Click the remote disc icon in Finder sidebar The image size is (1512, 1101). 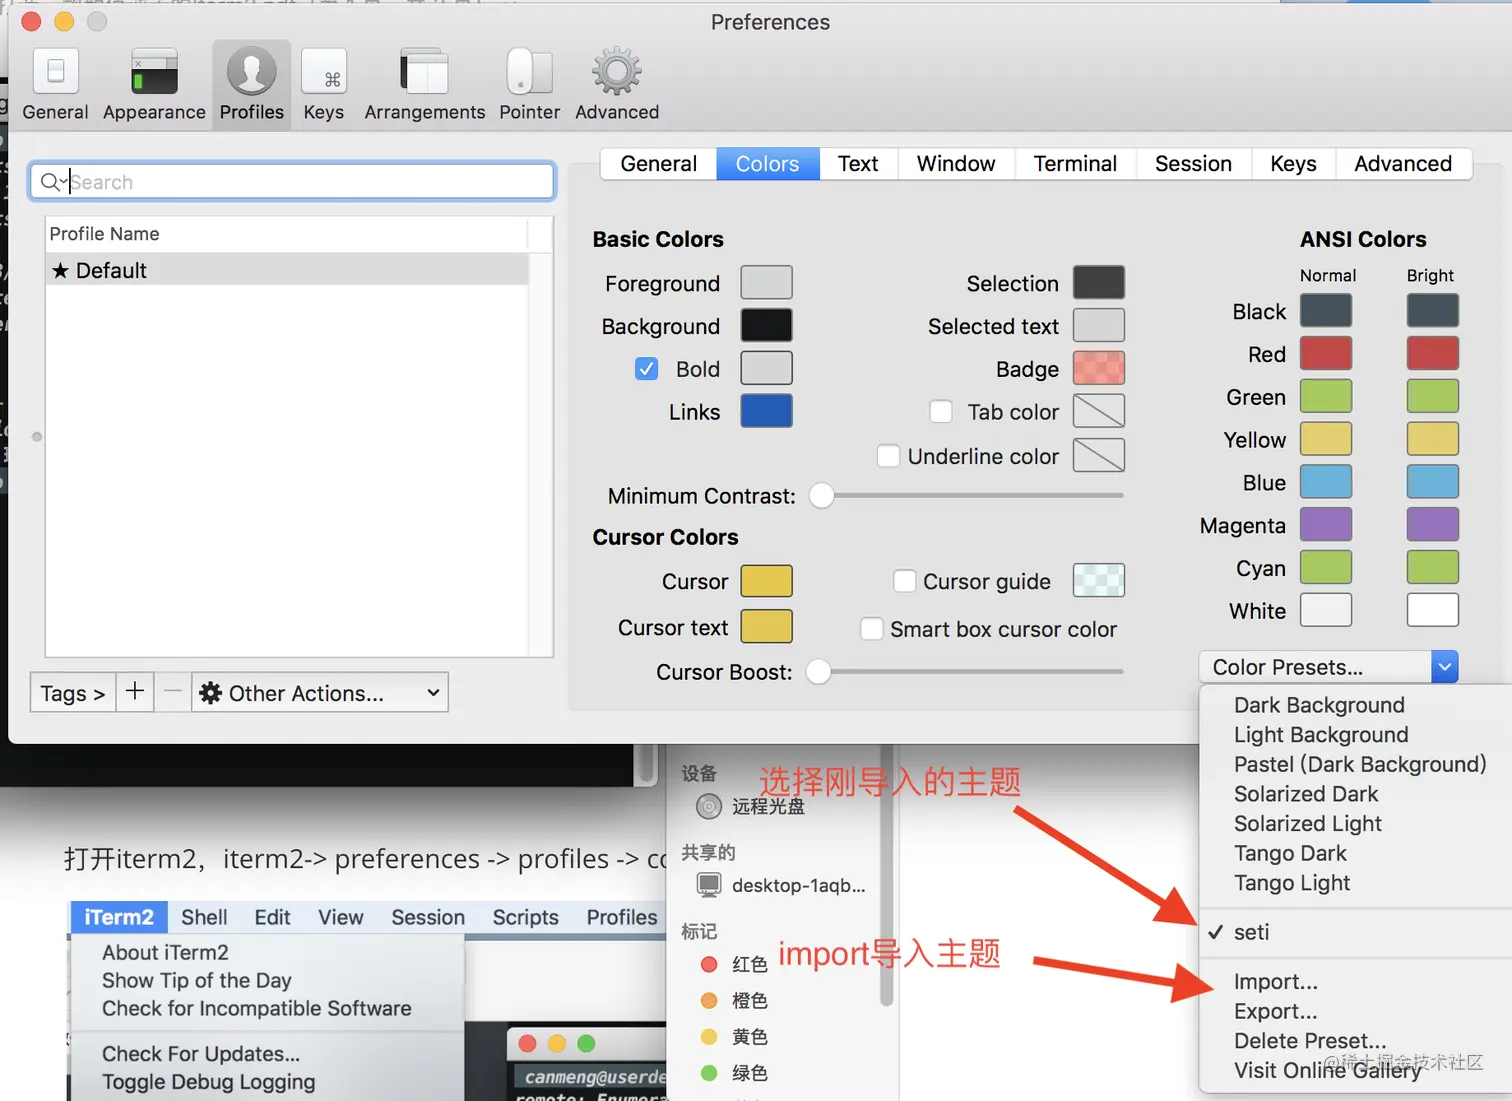click(x=709, y=806)
